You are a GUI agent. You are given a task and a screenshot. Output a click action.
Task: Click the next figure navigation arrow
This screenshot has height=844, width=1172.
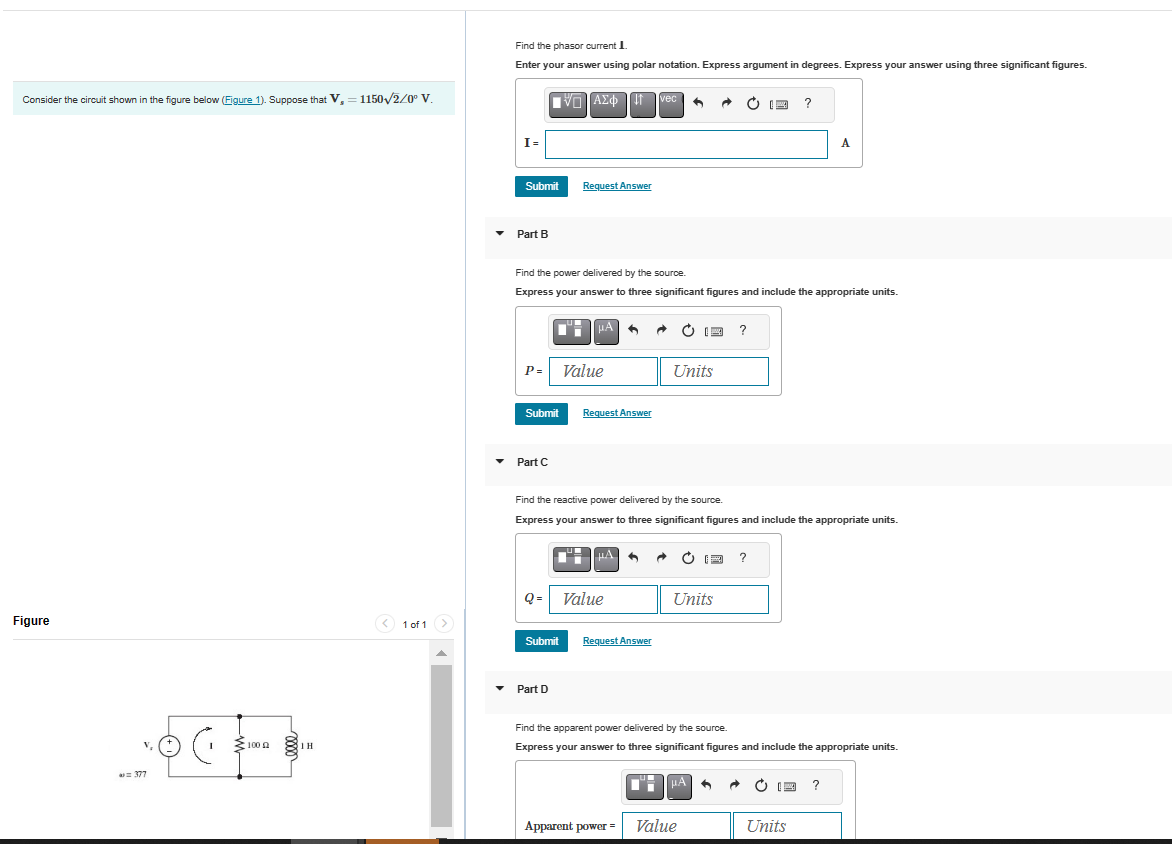click(443, 623)
